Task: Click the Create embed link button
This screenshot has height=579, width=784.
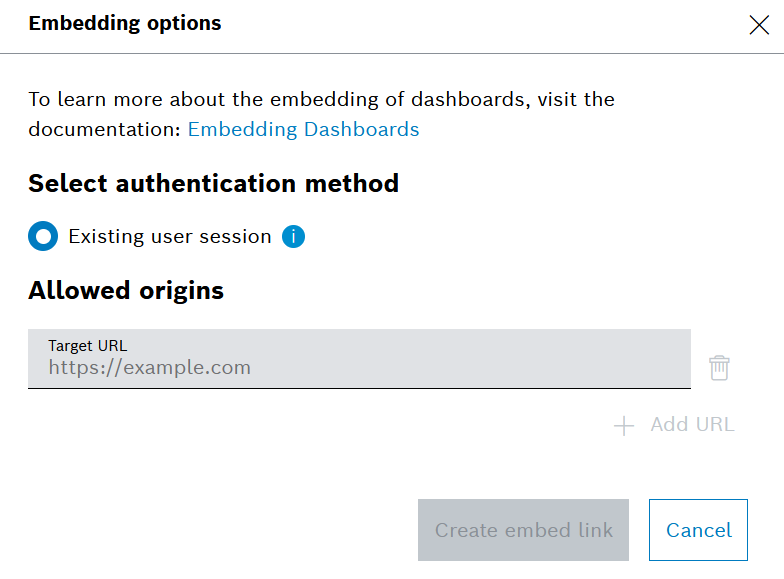Action: [x=523, y=530]
